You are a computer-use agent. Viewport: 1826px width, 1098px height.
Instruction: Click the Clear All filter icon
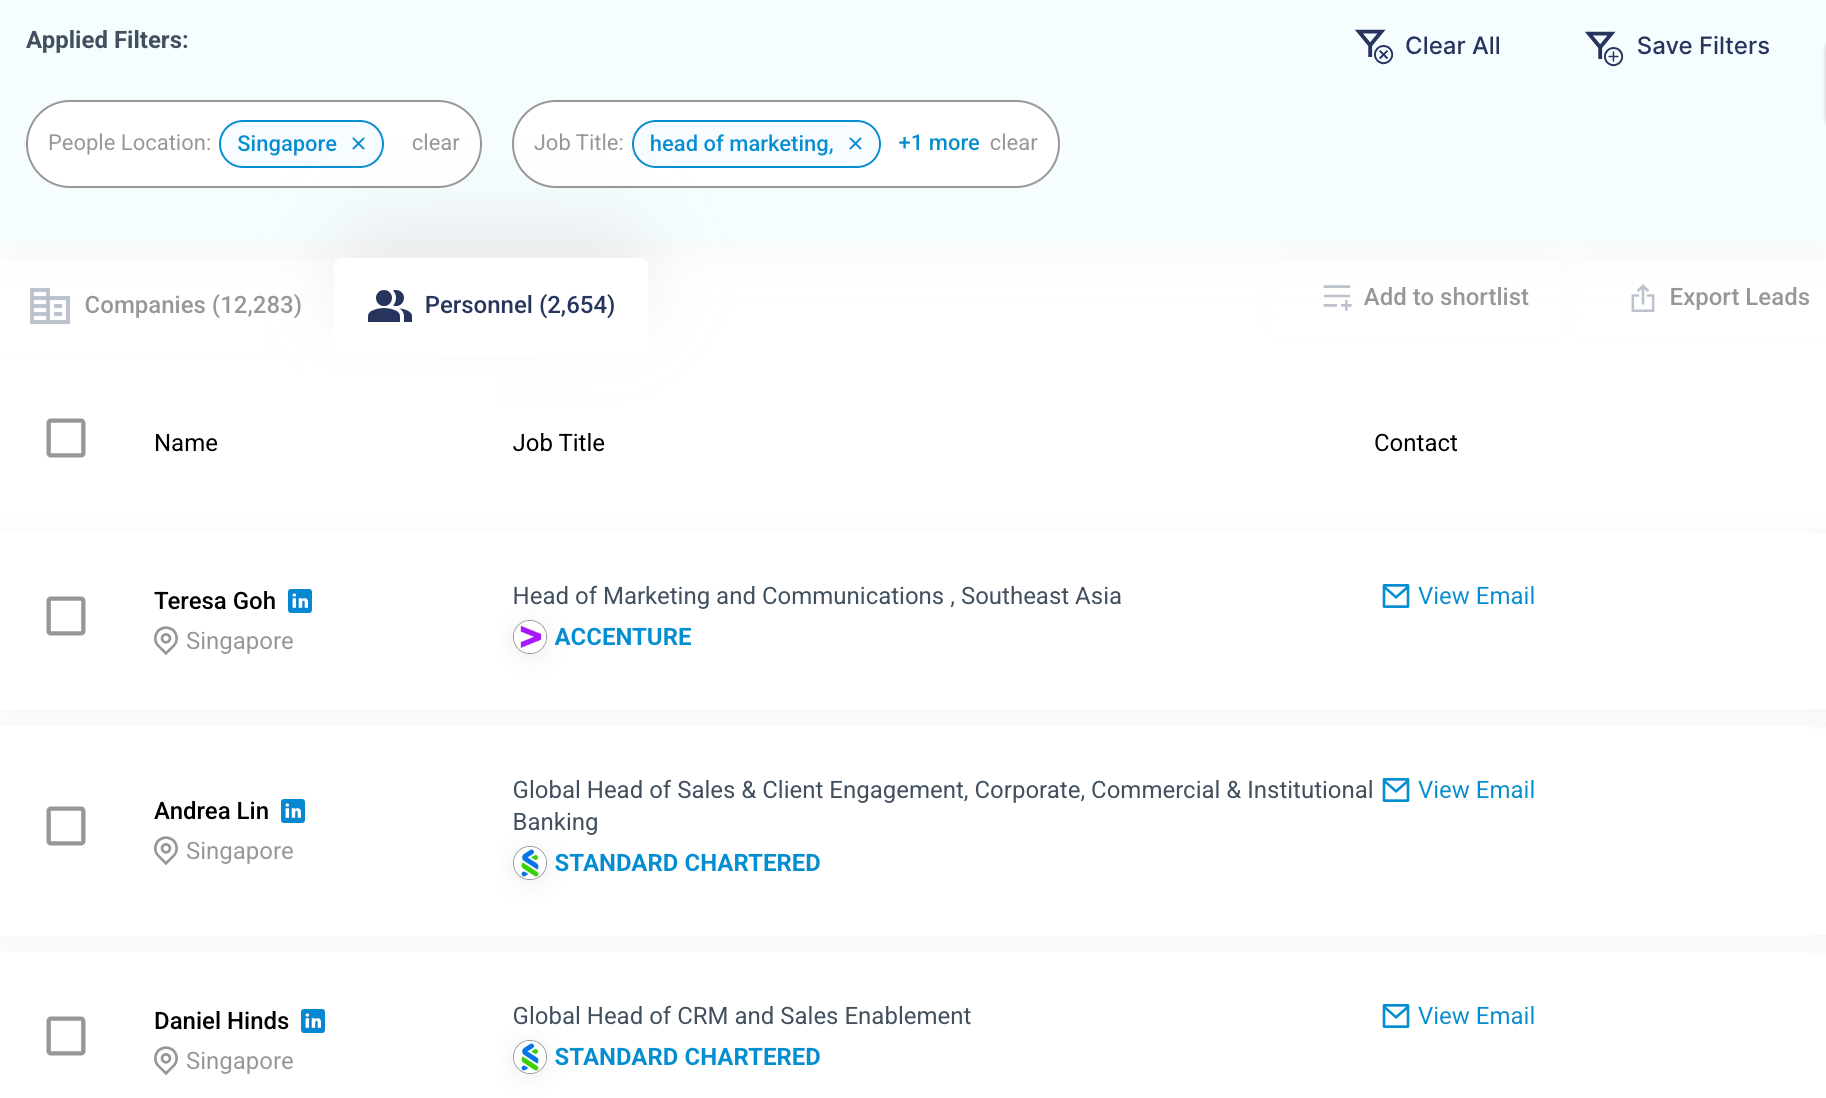pyautogui.click(x=1374, y=46)
